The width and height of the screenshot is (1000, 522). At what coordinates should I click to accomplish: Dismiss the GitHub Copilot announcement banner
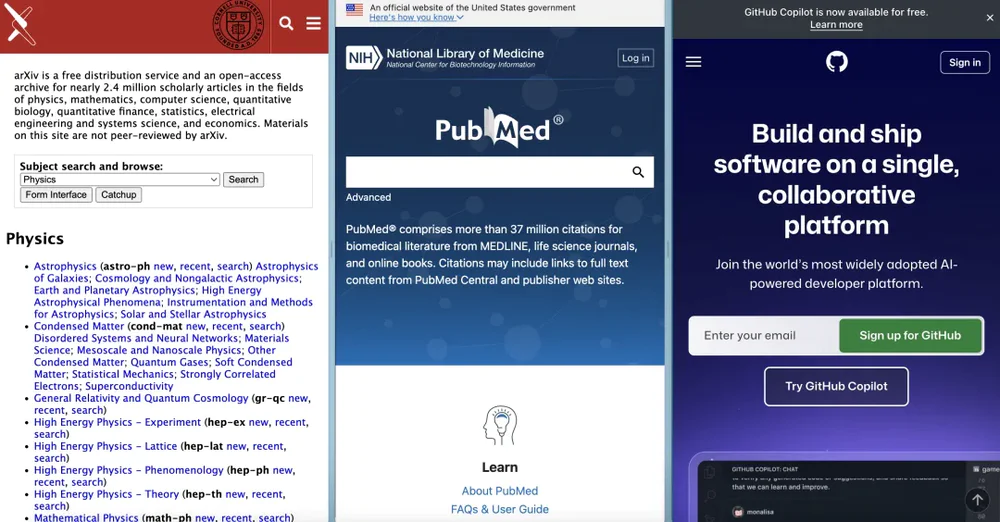pos(990,18)
